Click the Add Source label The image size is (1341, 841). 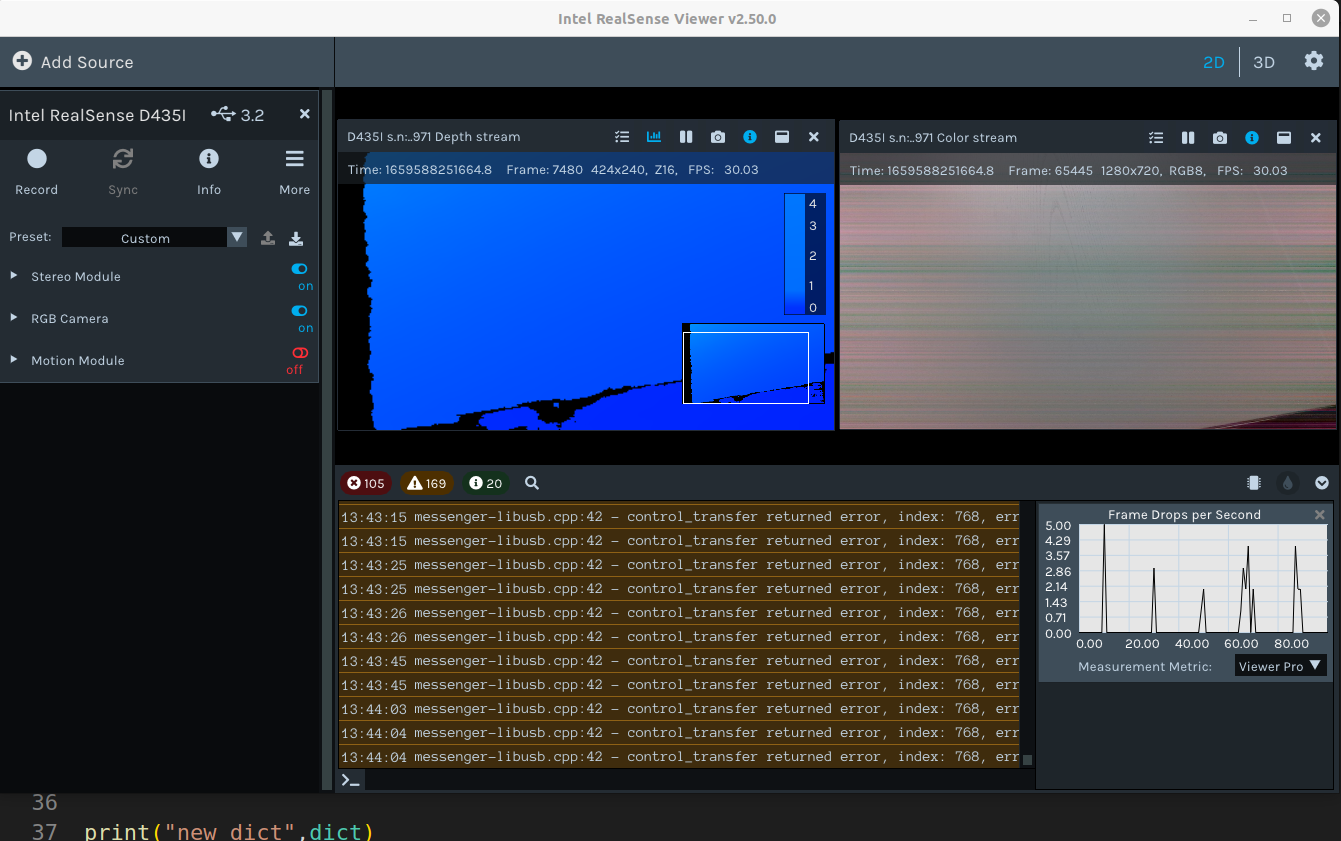click(x=87, y=62)
